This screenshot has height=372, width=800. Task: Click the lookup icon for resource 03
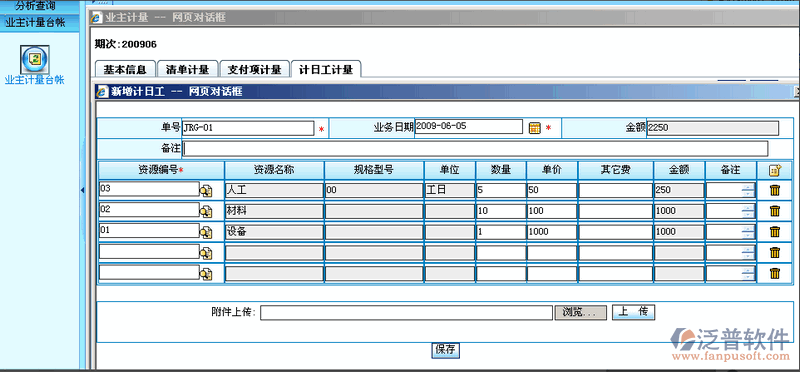click(206, 191)
